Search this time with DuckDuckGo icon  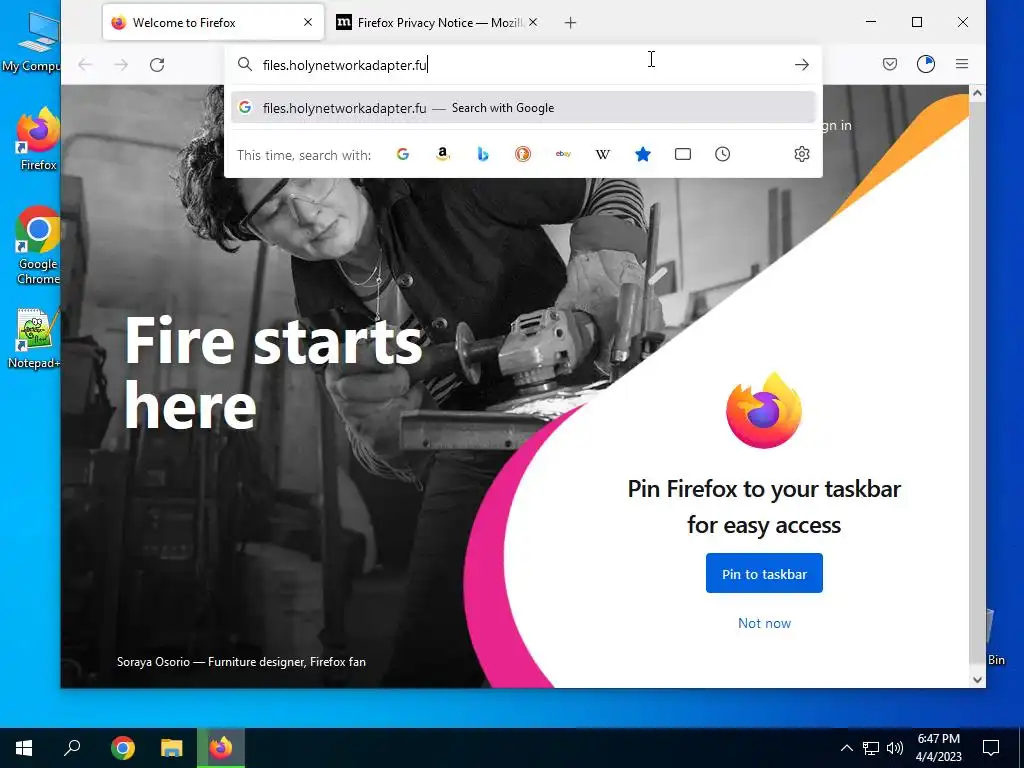coord(522,154)
